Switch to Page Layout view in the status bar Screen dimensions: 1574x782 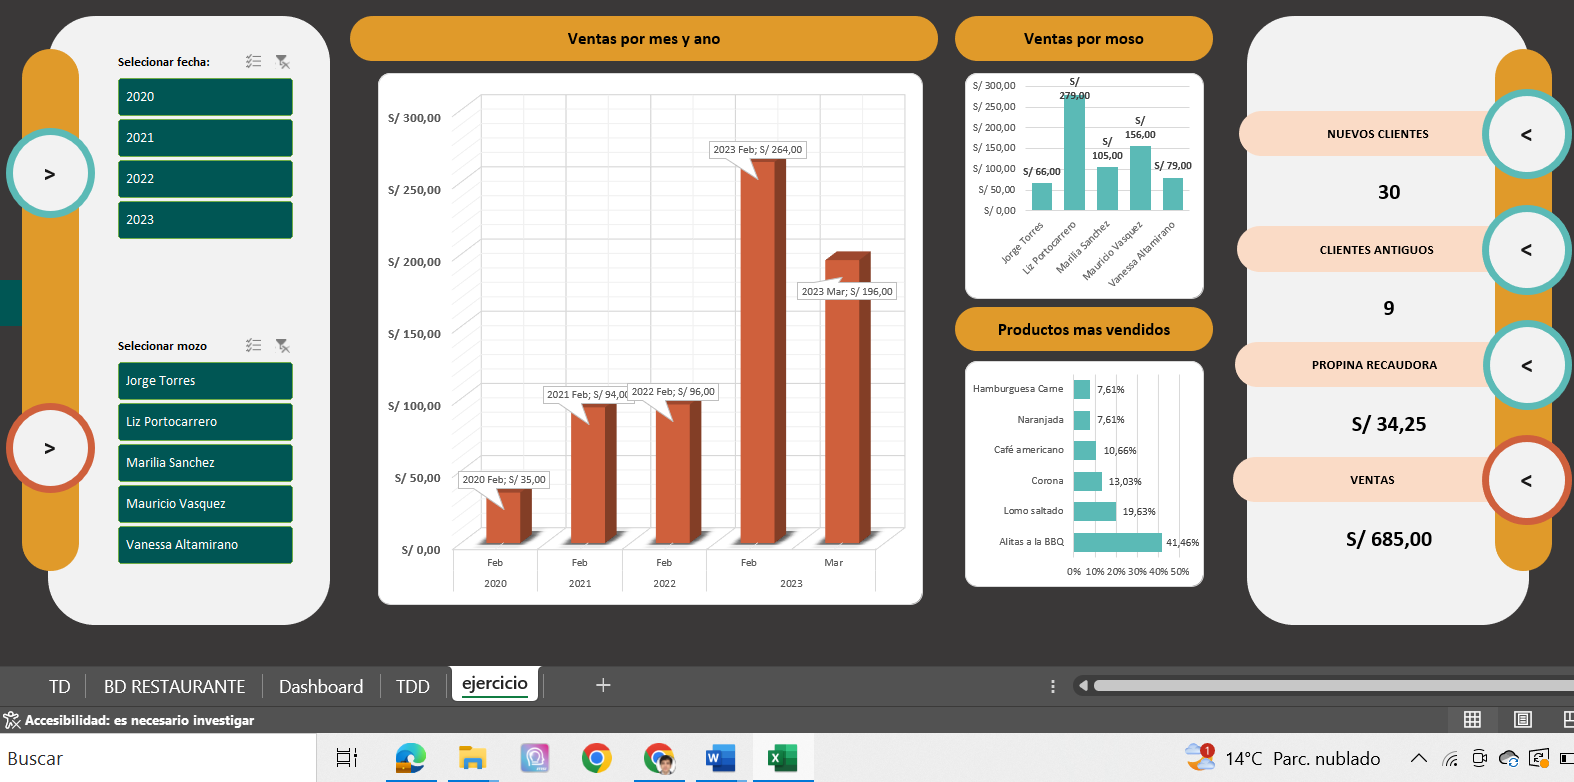tap(1522, 719)
